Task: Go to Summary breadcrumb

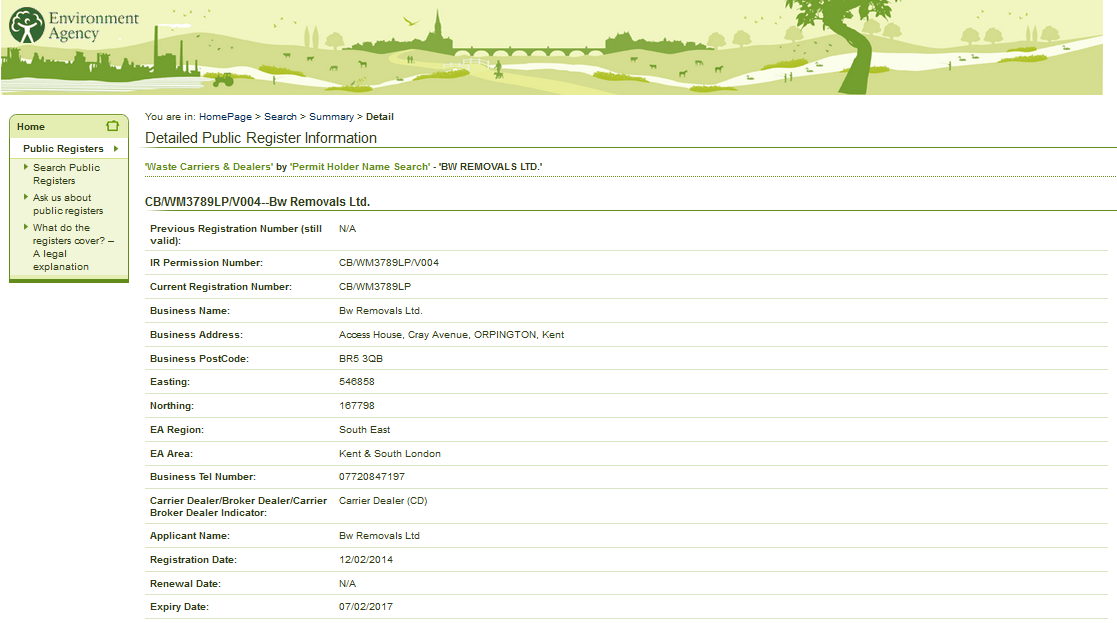Action: tap(331, 117)
